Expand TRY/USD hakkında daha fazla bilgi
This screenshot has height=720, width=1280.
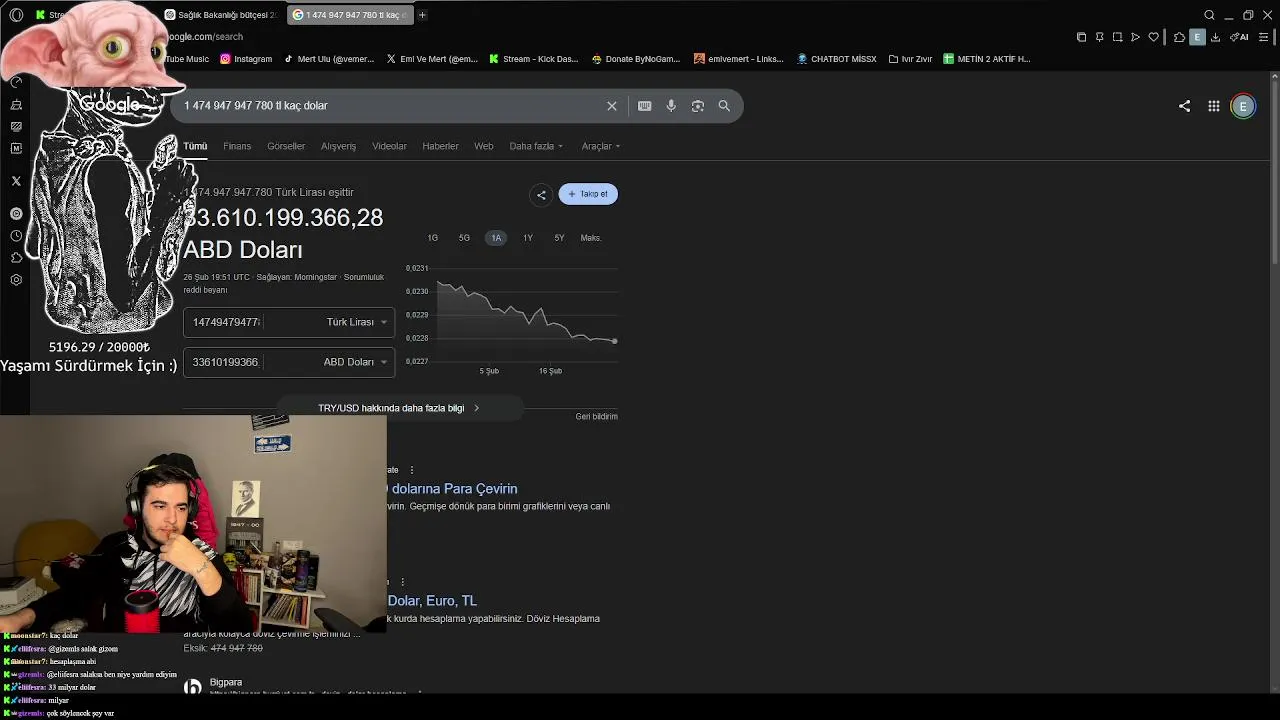(399, 408)
